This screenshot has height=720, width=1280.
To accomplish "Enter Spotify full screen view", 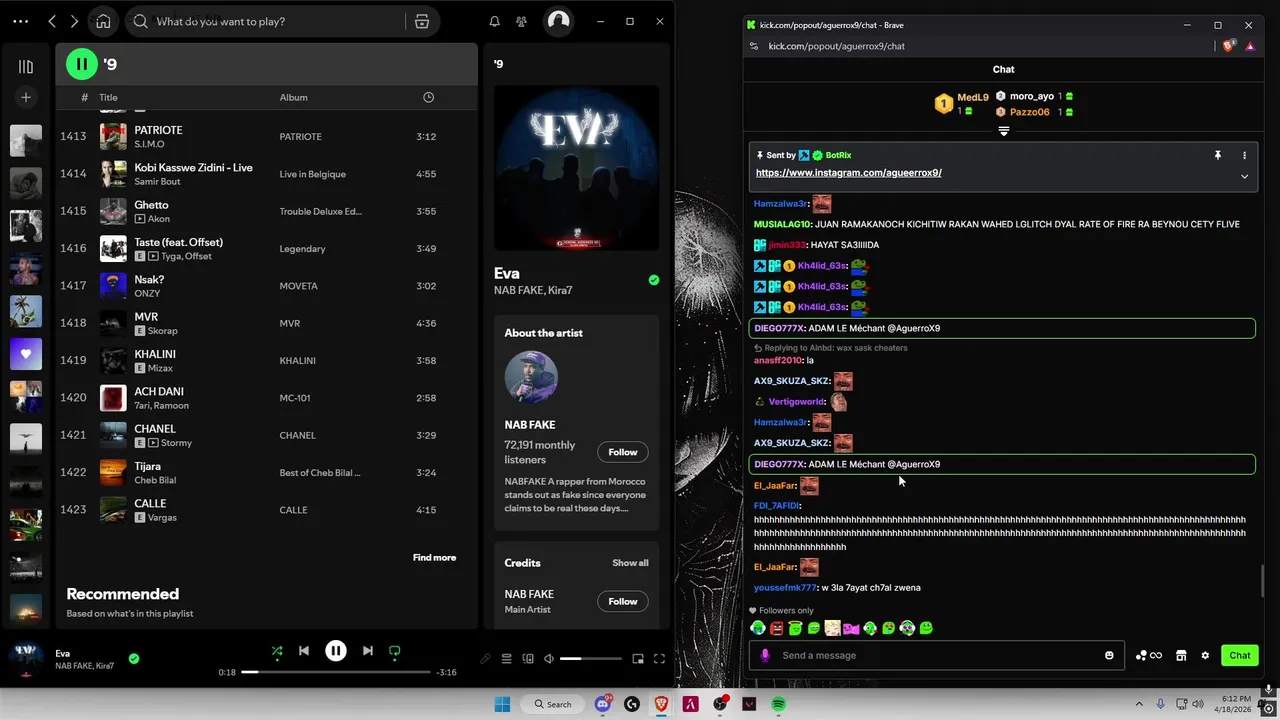I will coord(659,659).
